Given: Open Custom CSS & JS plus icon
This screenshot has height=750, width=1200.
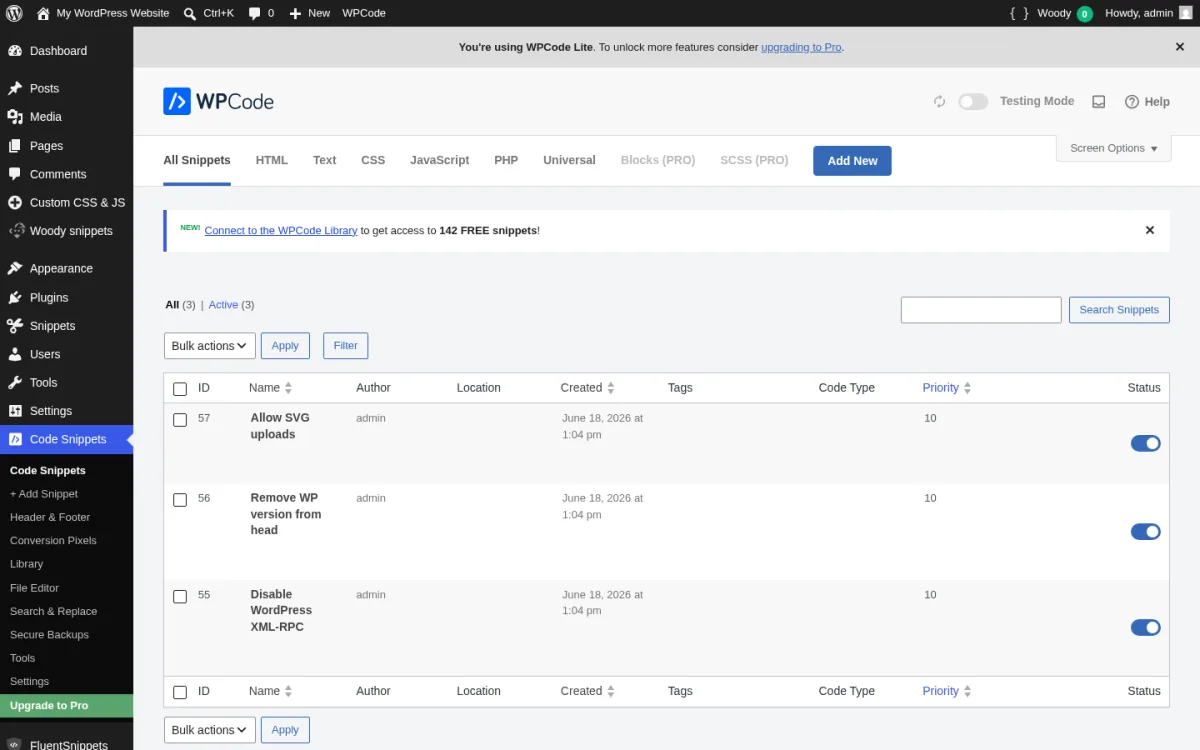Looking at the screenshot, I should click(15, 202).
